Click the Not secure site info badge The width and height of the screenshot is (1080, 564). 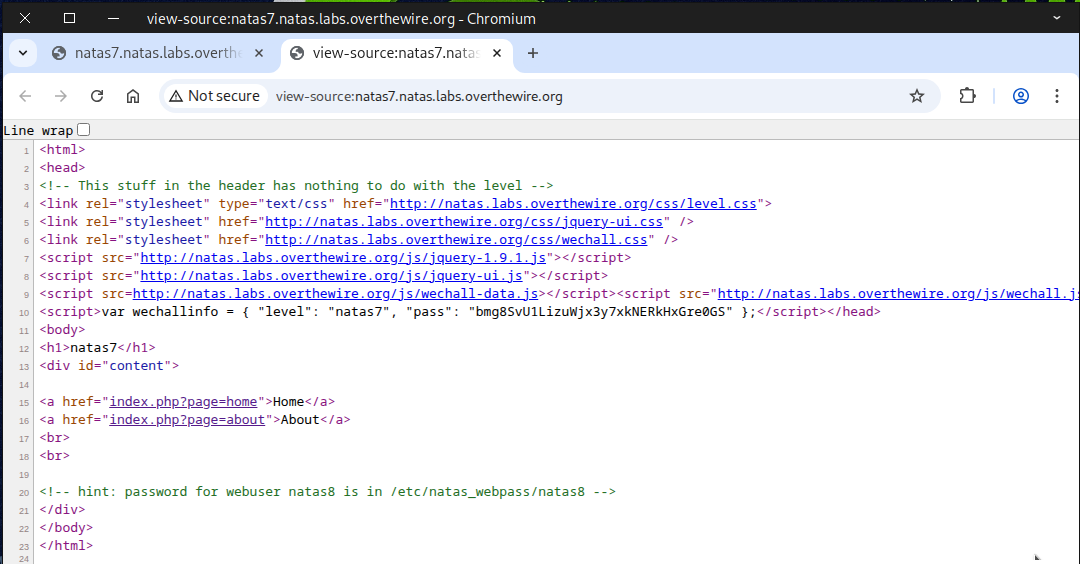pyautogui.click(x=214, y=96)
